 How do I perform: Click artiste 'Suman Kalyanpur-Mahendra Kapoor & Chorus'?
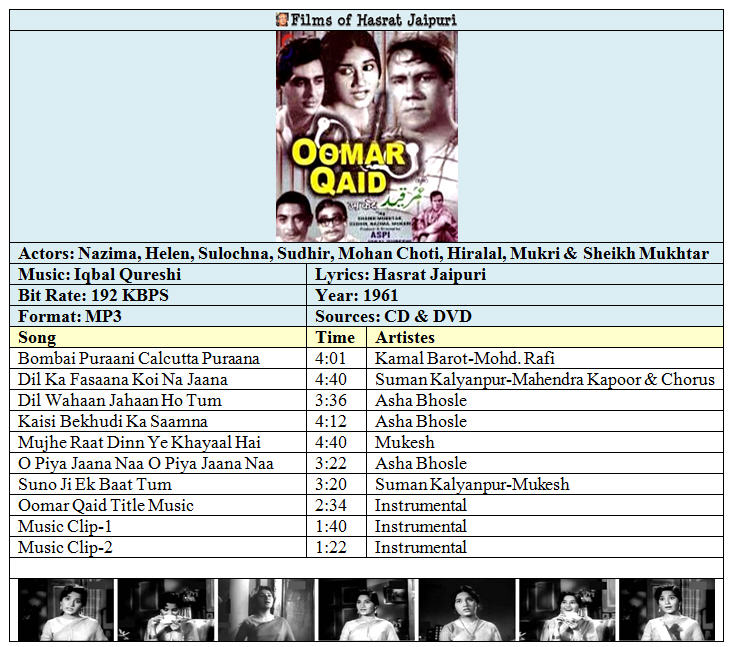pyautogui.click(x=544, y=379)
